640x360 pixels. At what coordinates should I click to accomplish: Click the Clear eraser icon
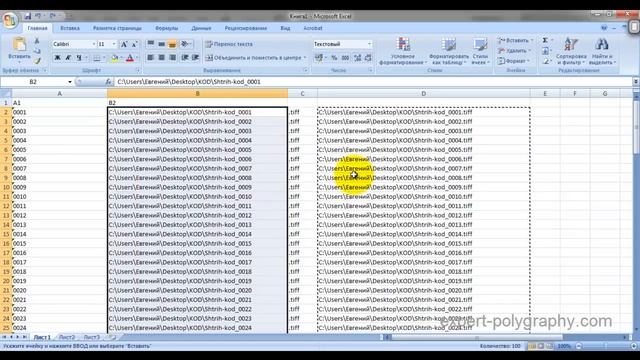click(546, 61)
